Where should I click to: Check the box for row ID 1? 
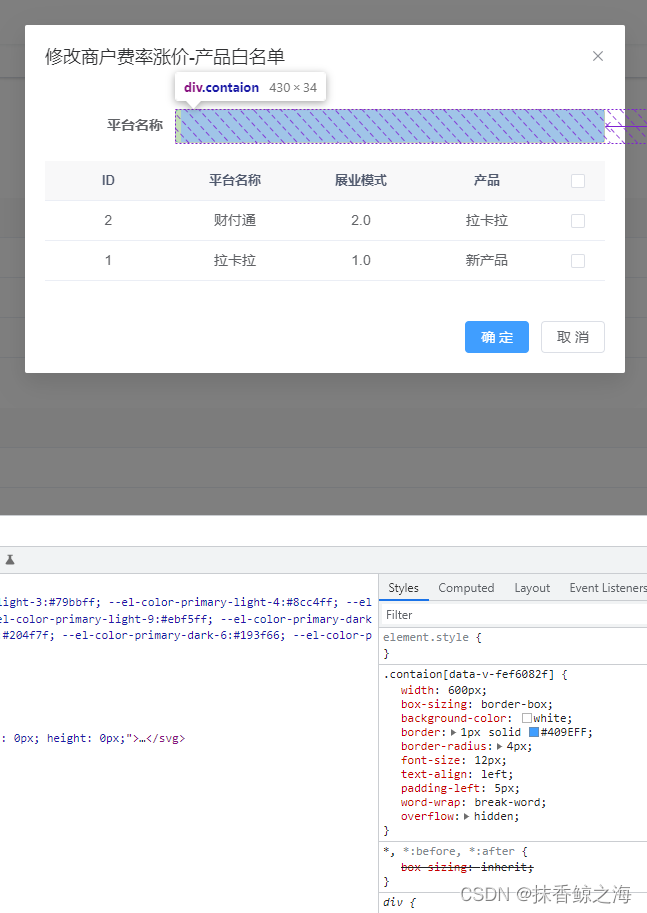coord(578,261)
